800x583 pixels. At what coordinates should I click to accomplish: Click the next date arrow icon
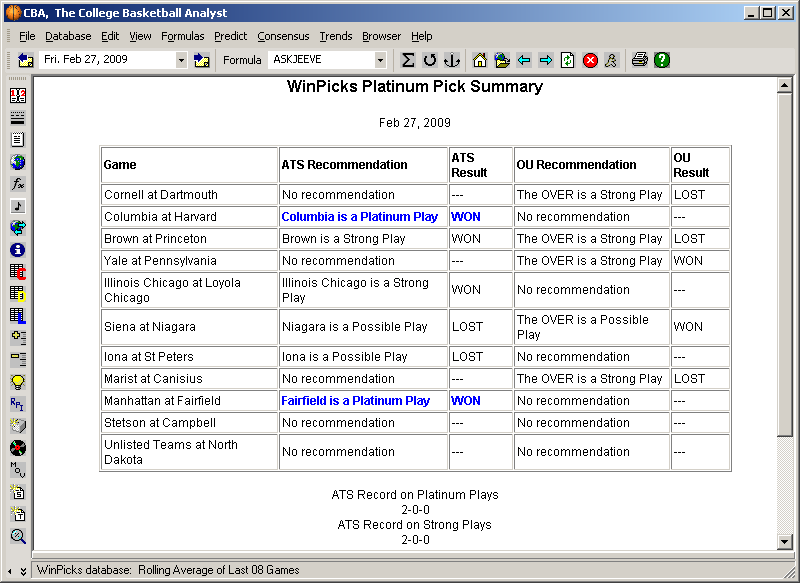[202, 60]
